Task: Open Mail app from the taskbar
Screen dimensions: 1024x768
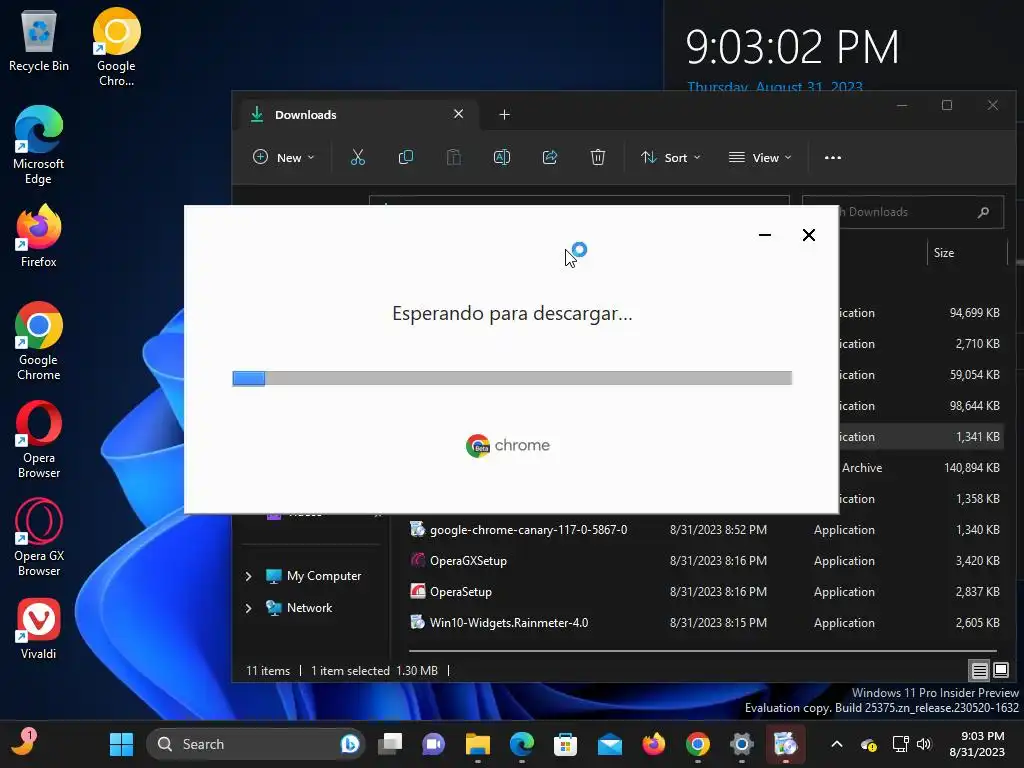Action: tap(609, 744)
